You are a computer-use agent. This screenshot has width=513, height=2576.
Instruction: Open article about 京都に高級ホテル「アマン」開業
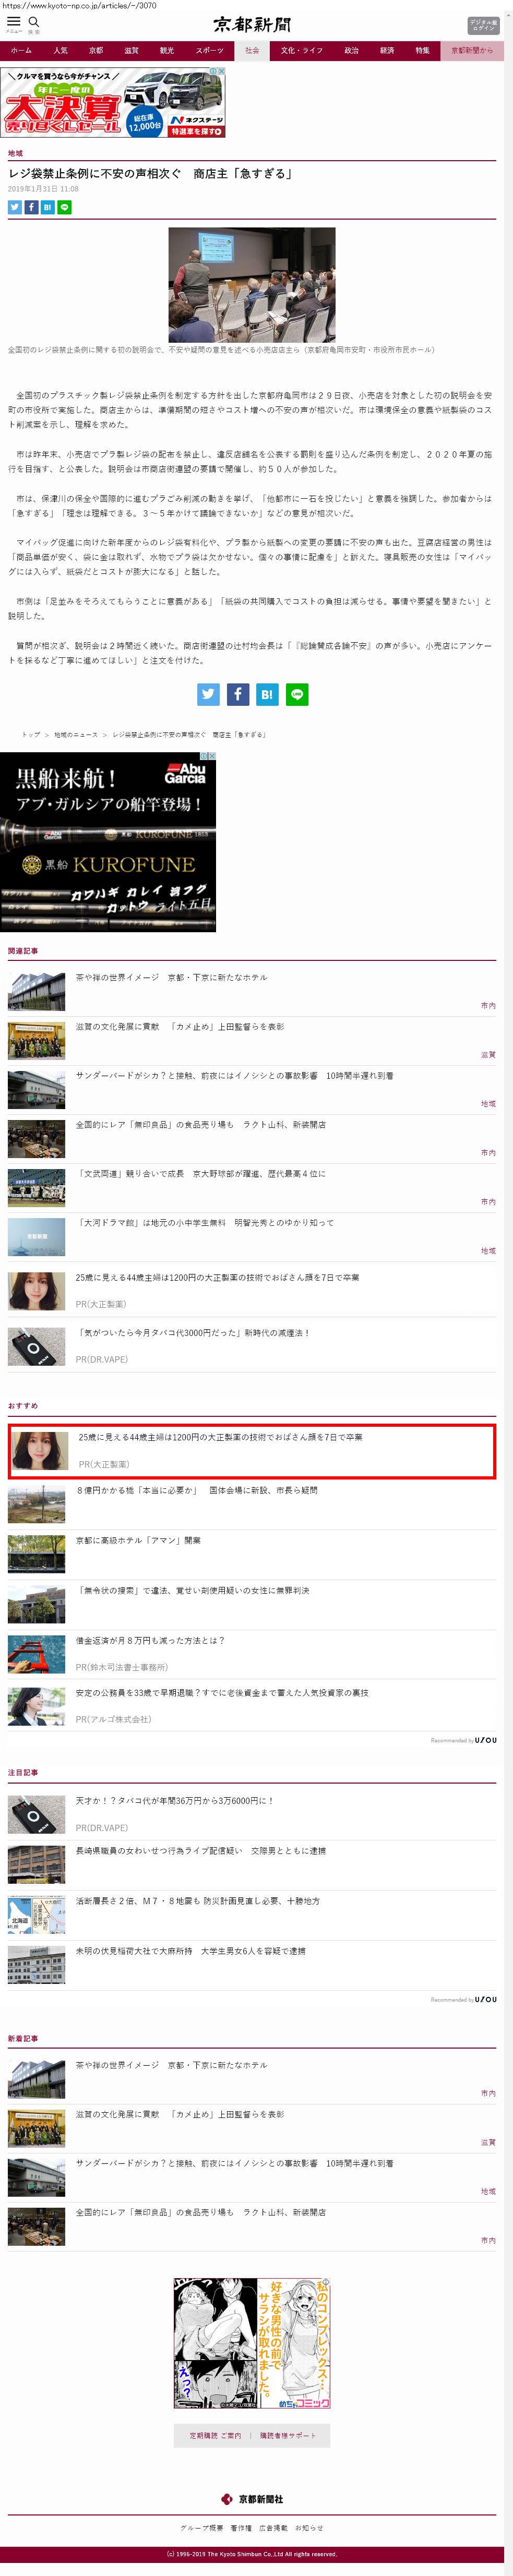tap(138, 1540)
